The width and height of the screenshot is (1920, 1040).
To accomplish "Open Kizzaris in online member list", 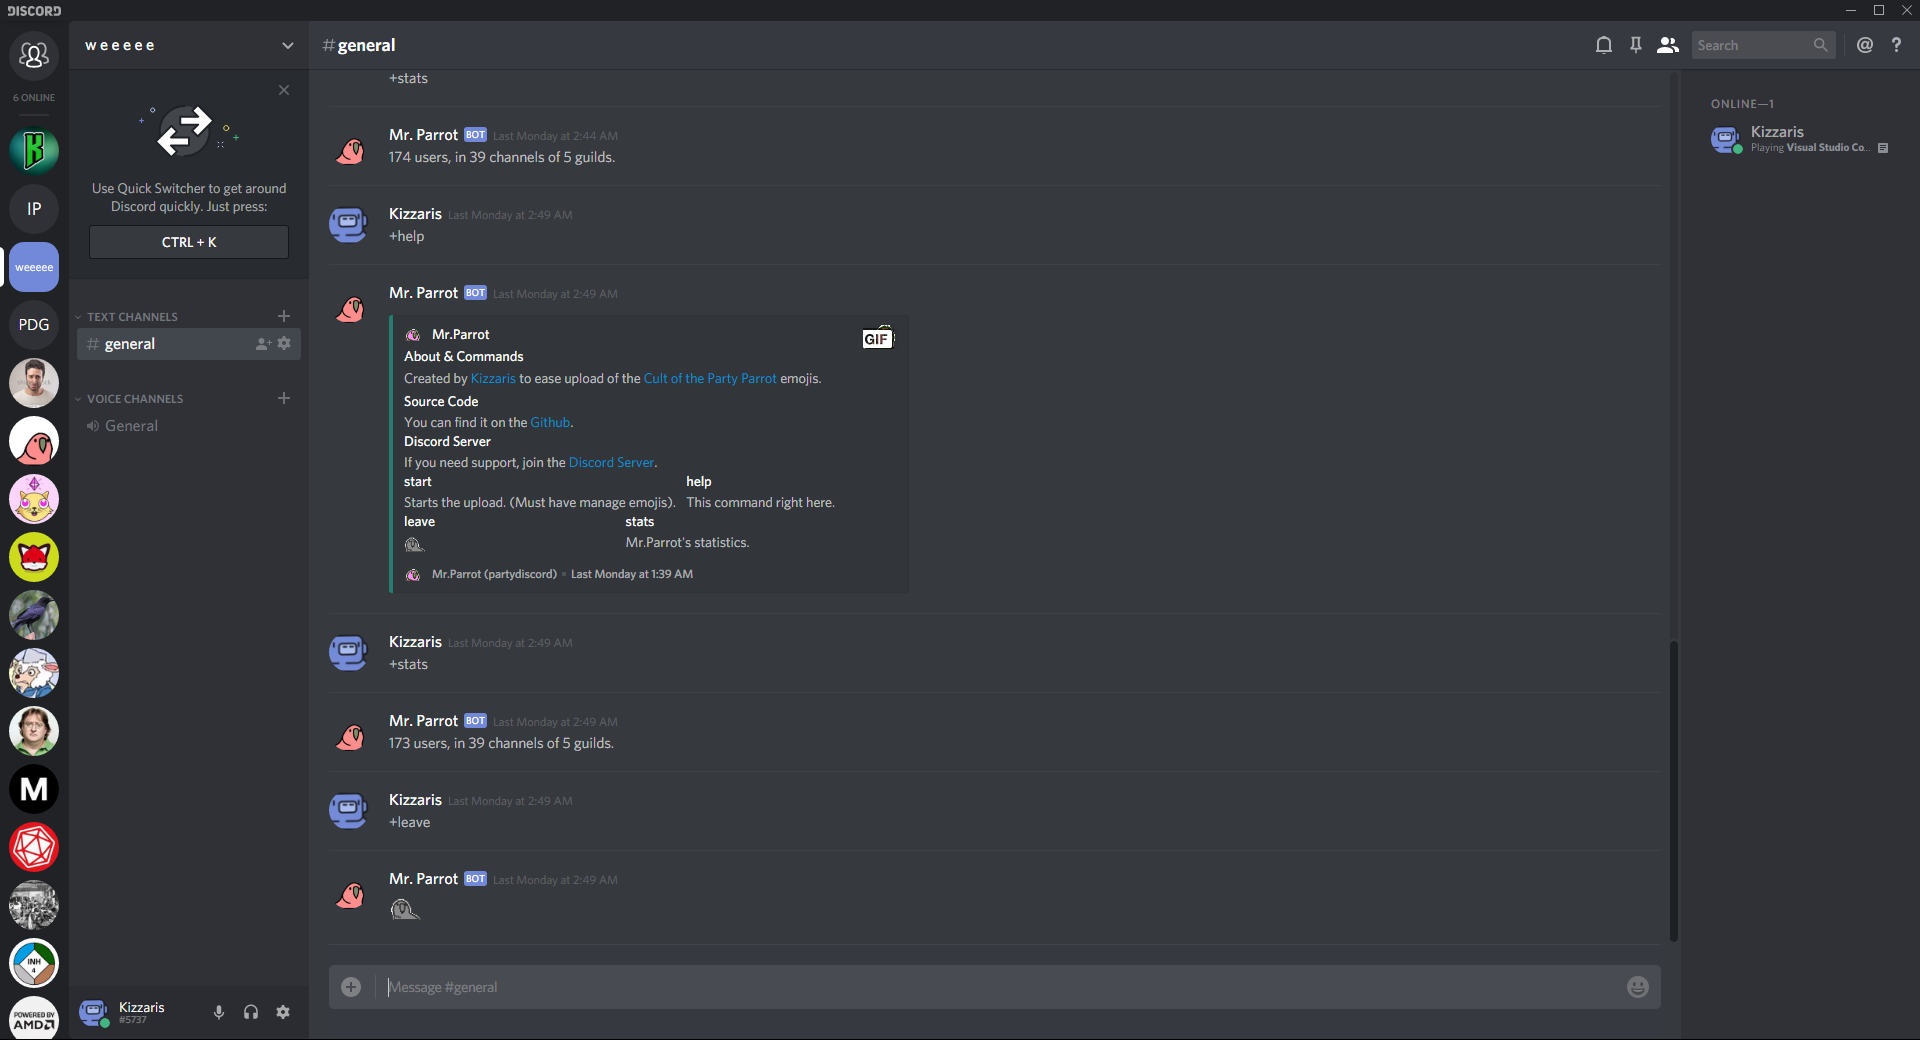I will pos(1800,139).
